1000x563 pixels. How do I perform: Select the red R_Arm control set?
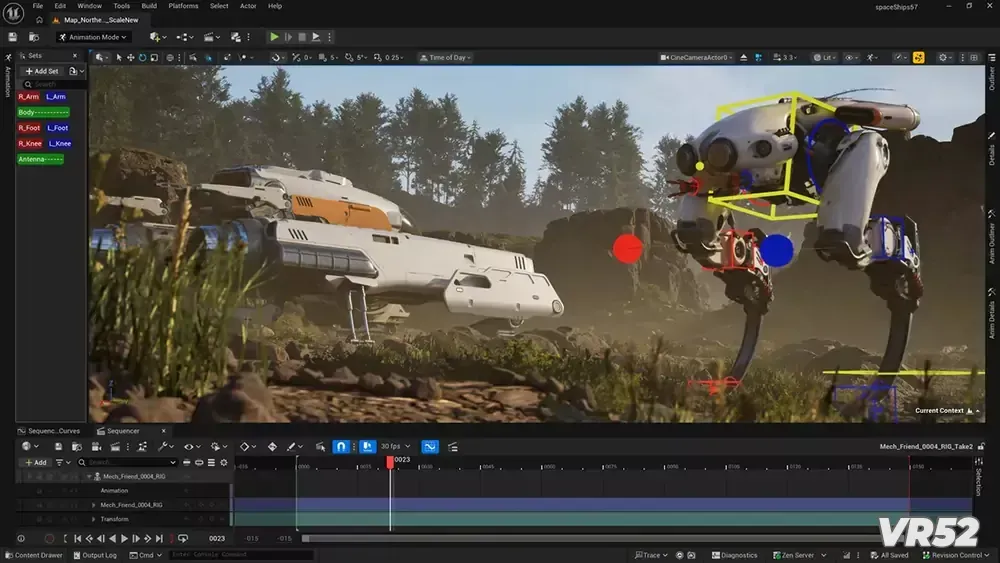[x=29, y=97]
